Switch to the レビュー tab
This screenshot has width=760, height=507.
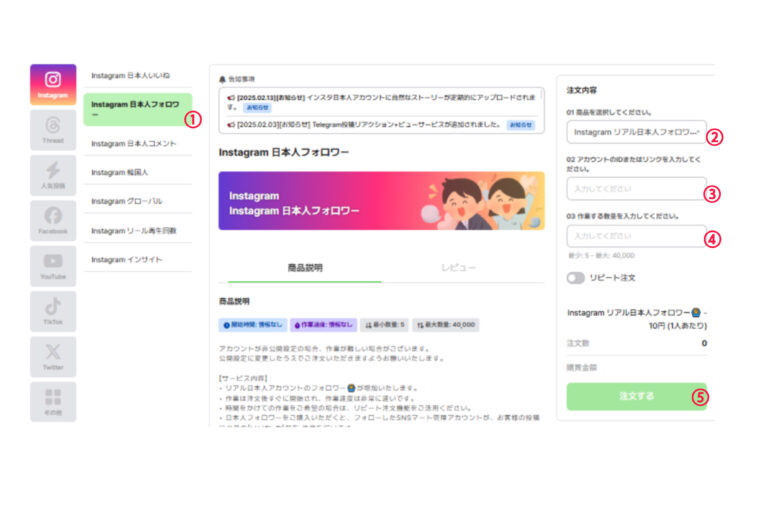click(458, 268)
